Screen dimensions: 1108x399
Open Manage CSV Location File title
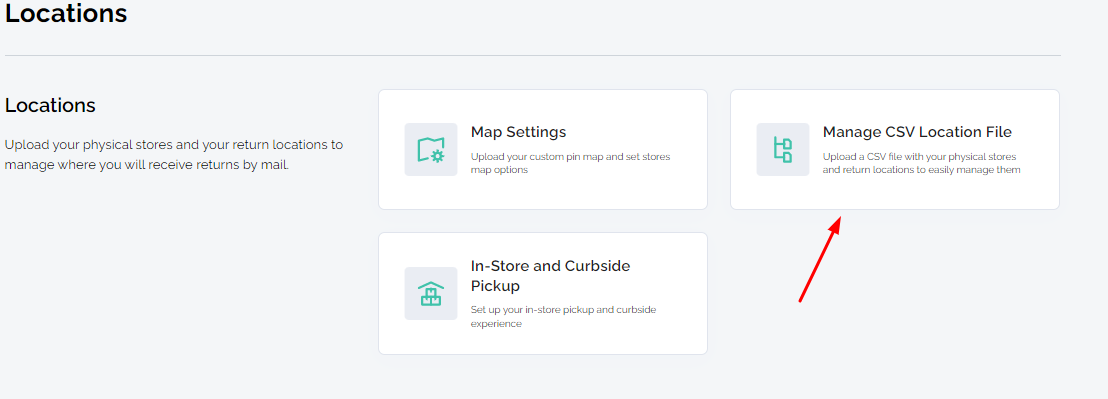tap(917, 132)
